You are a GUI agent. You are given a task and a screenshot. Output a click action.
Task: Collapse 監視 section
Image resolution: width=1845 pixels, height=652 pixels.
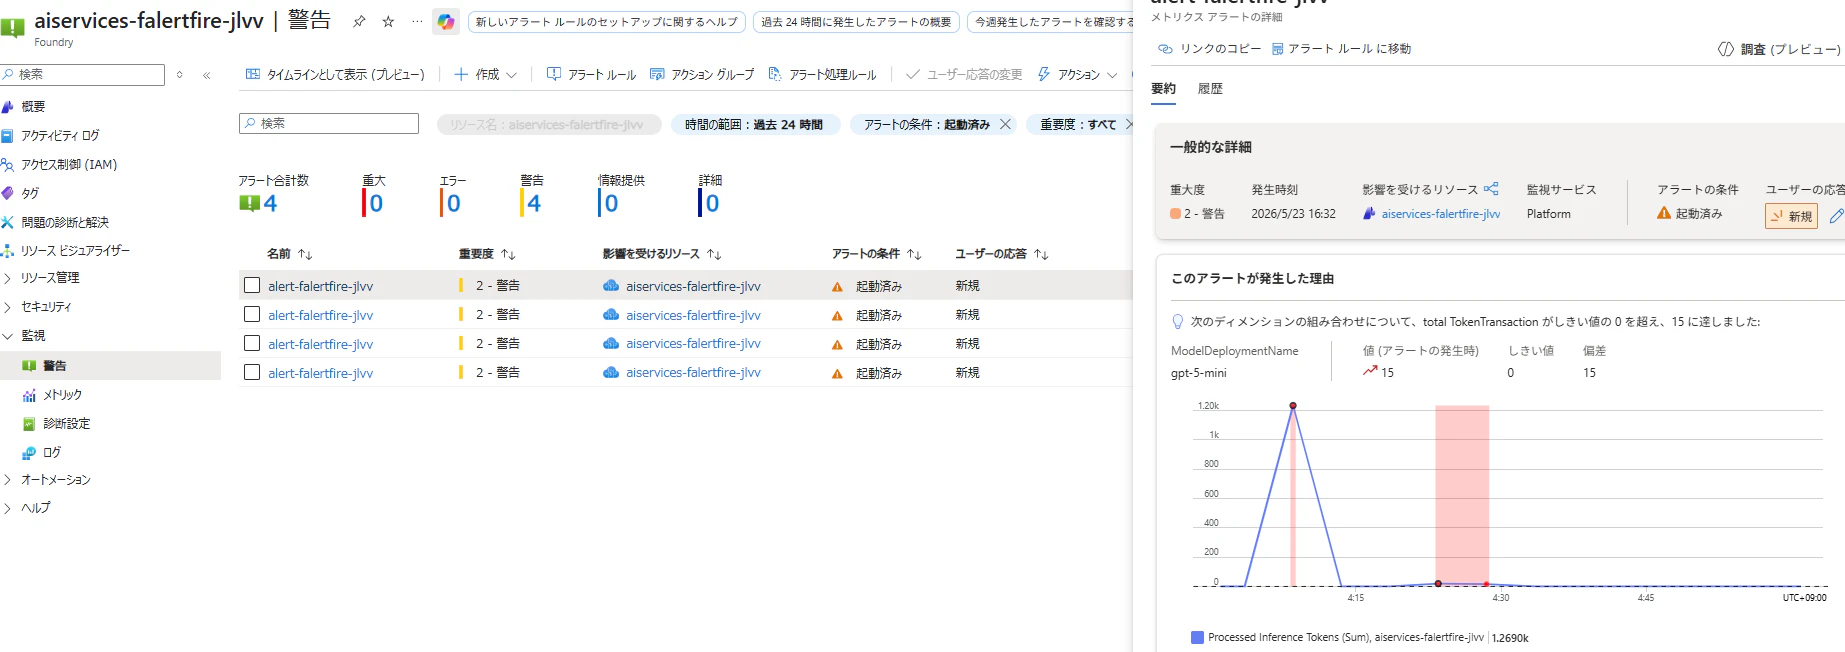[x=33, y=336]
